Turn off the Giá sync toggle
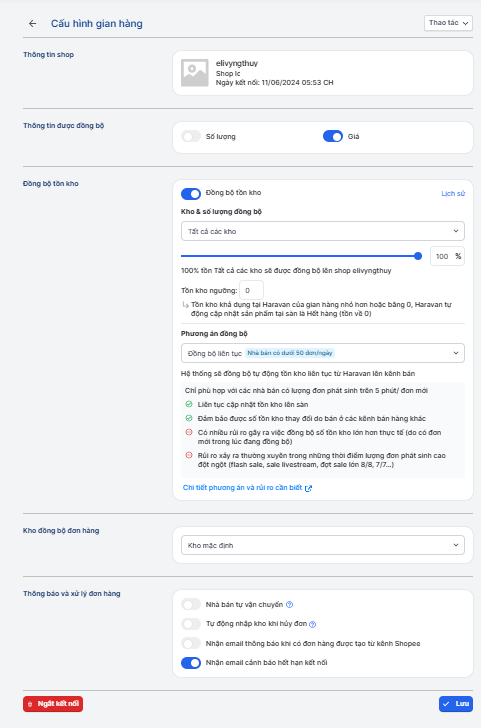481x728 pixels. pos(333,136)
